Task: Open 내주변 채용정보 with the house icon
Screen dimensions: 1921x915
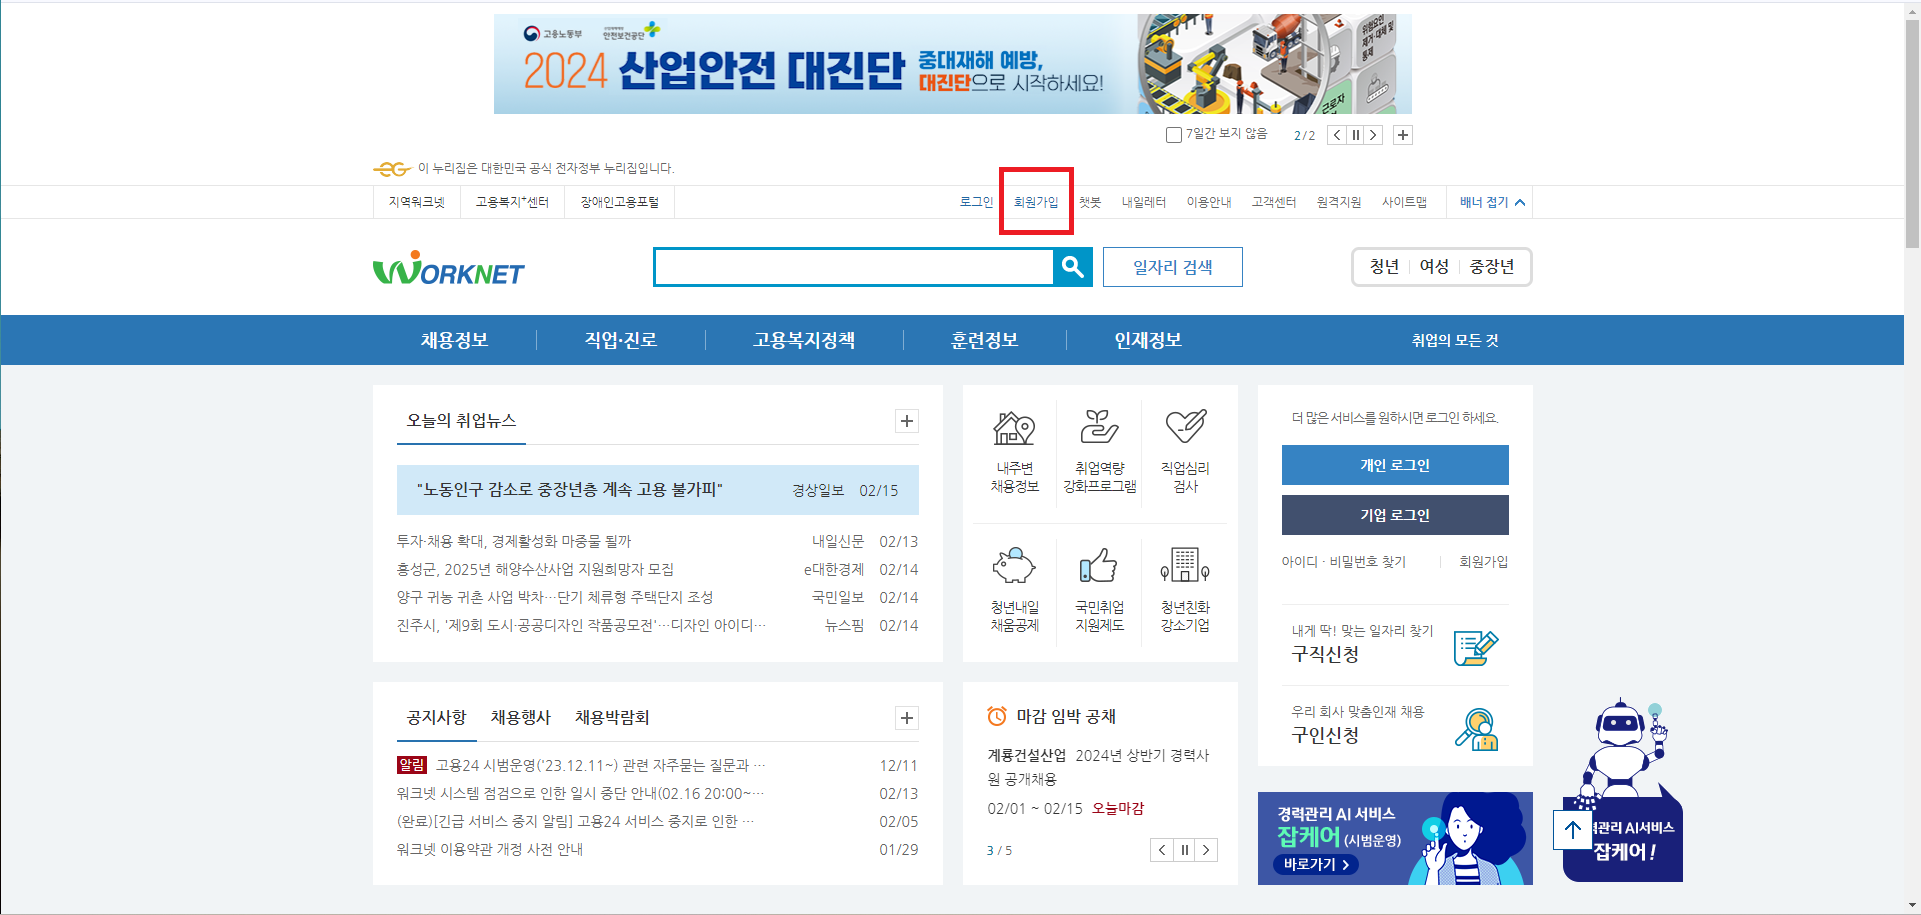Action: 1014,429
